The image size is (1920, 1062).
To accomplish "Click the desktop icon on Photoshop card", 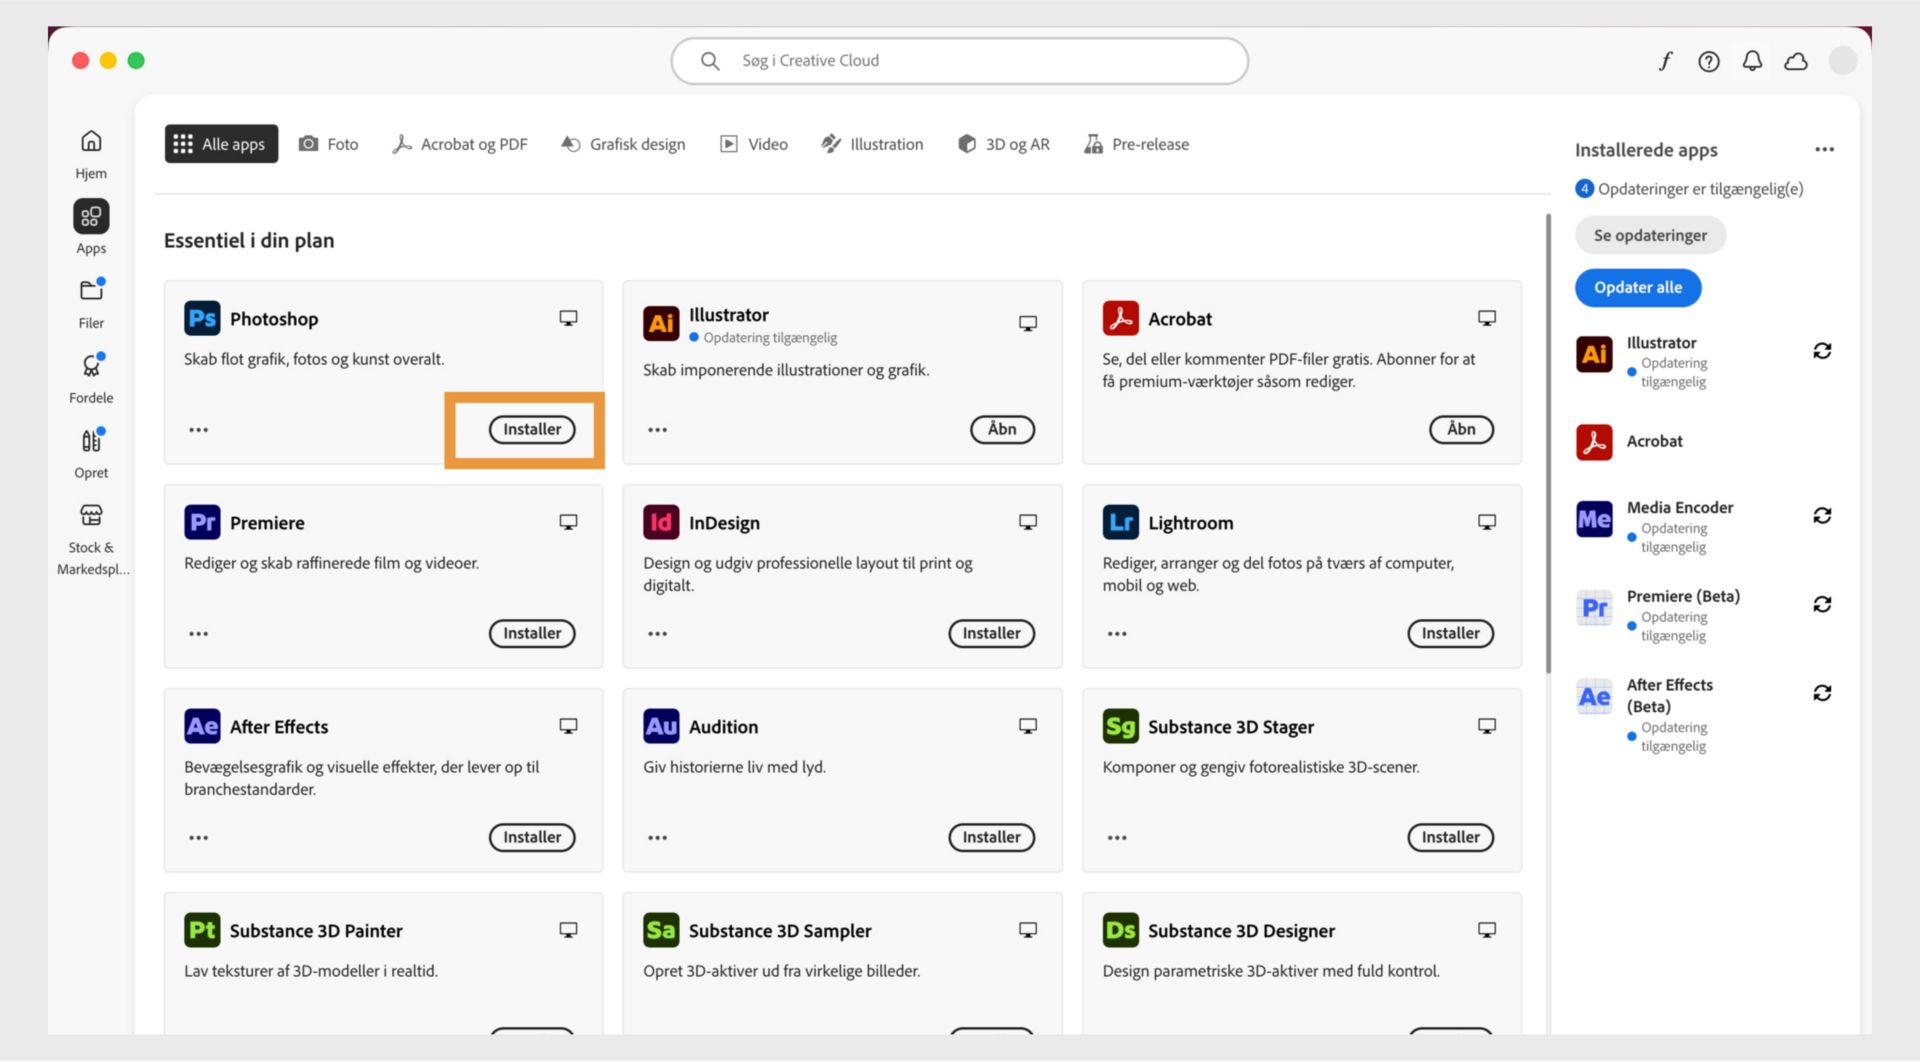I will (568, 318).
